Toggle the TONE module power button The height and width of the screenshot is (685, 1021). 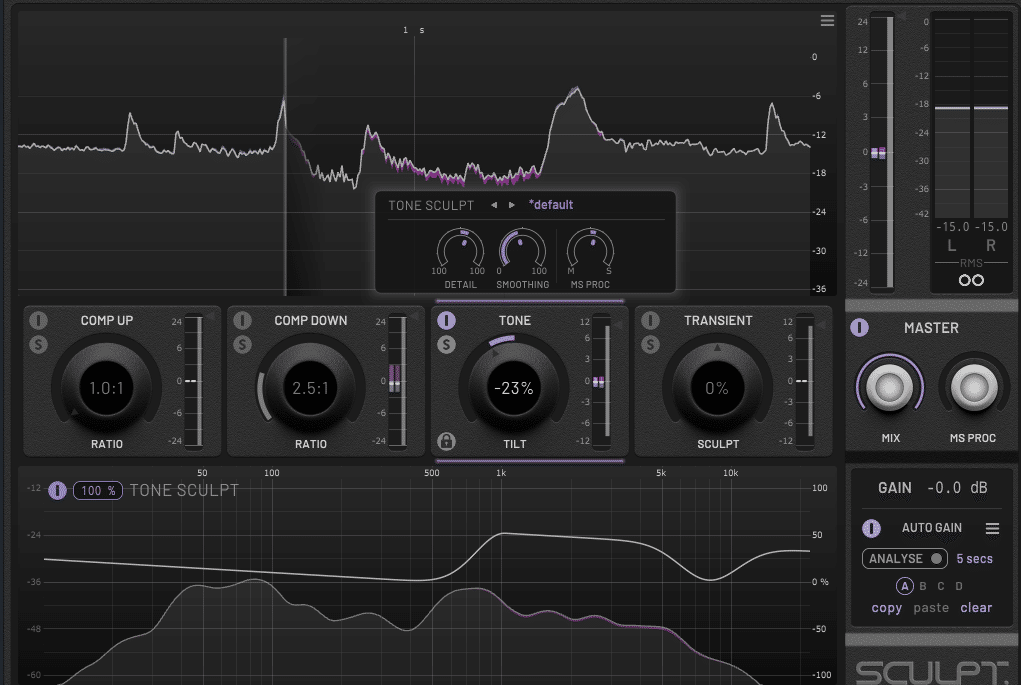tap(446, 320)
